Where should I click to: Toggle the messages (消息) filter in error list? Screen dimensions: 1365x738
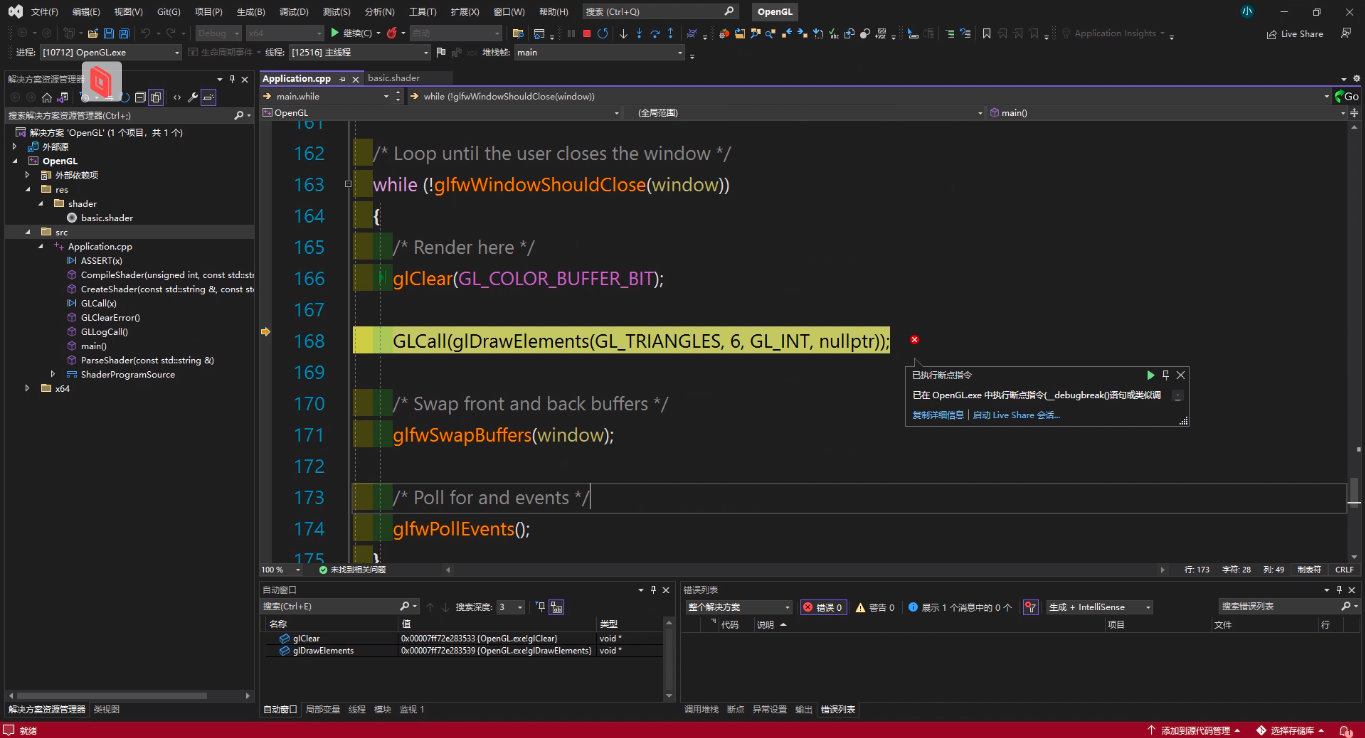[959, 607]
